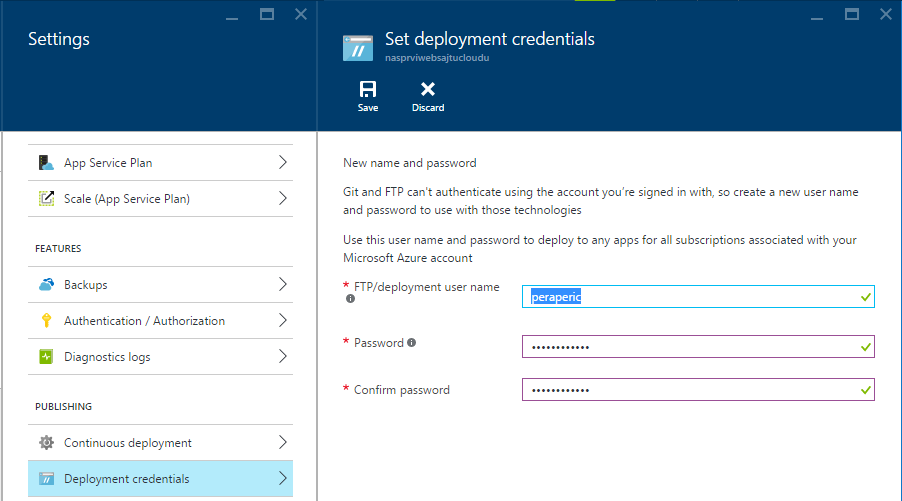The image size is (902, 501).
Task: Click info icon under FTP/deployment user name
Action: 350,299
